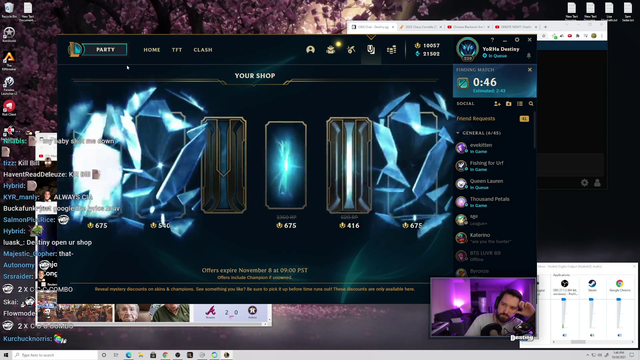Viewport: 640px width, 360px height.
Task: Click the PARTY button
Action: [105, 50]
